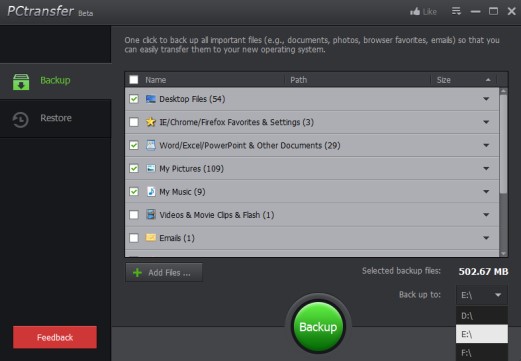The height and width of the screenshot is (361, 521).
Task: Click the Add Files button
Action: [164, 273]
